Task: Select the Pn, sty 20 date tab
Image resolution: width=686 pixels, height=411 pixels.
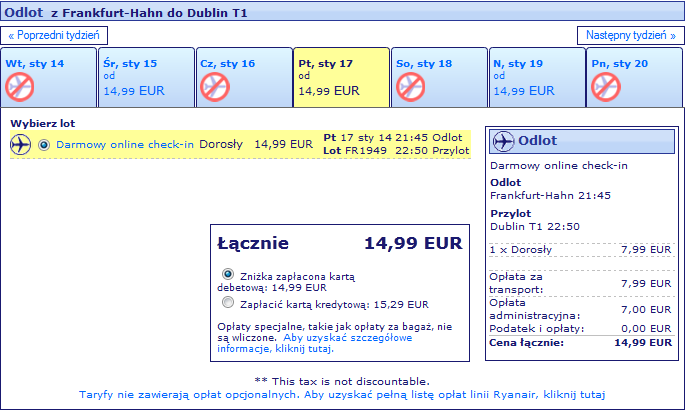Action: (635, 77)
